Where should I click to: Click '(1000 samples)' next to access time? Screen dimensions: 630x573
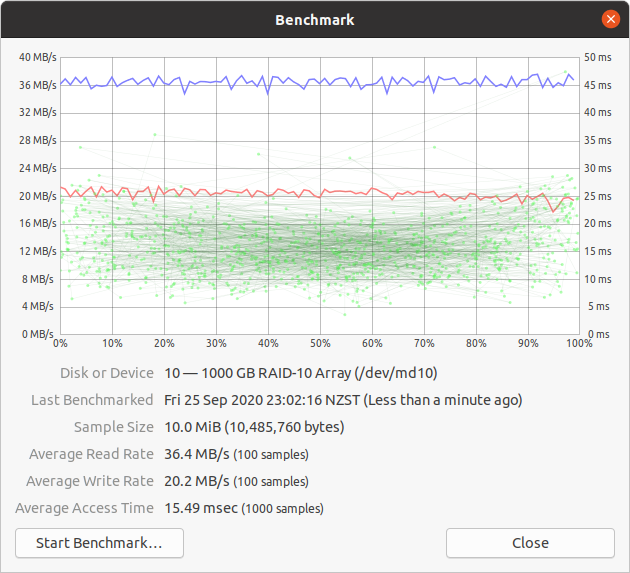coord(282,509)
